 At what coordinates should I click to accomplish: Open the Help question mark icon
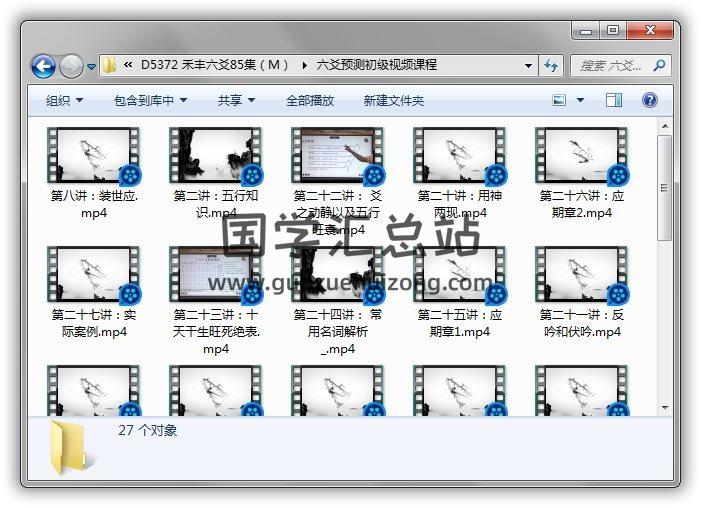649,100
